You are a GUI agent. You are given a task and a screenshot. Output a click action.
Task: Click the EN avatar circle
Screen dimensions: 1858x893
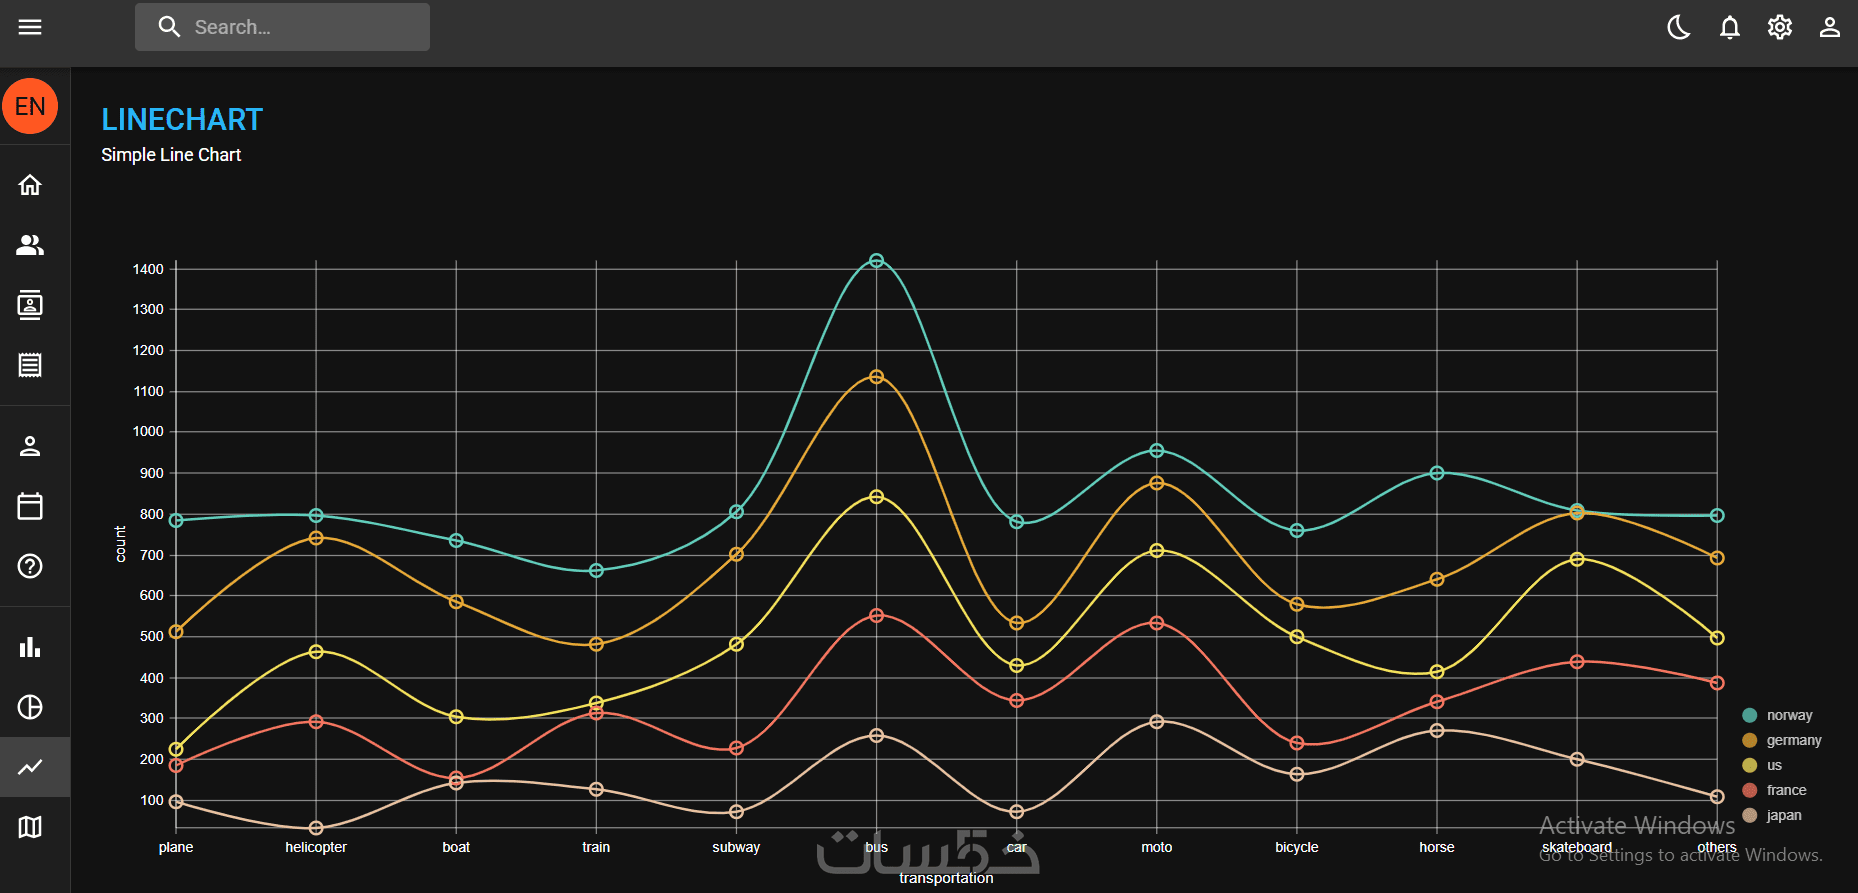(x=30, y=106)
